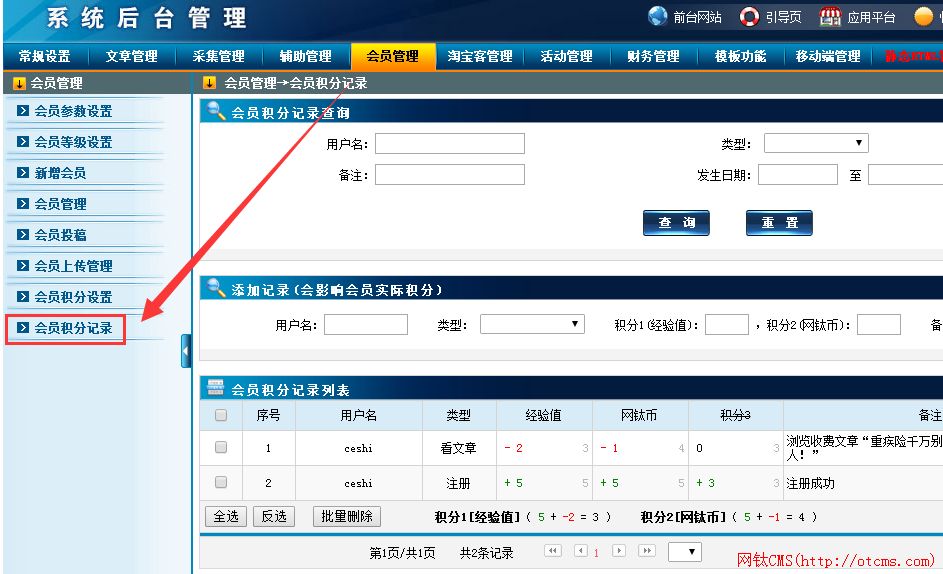Image resolution: width=943 pixels, height=574 pixels.
Task: Open the 前台网站 globe icon
Action: (x=657, y=16)
